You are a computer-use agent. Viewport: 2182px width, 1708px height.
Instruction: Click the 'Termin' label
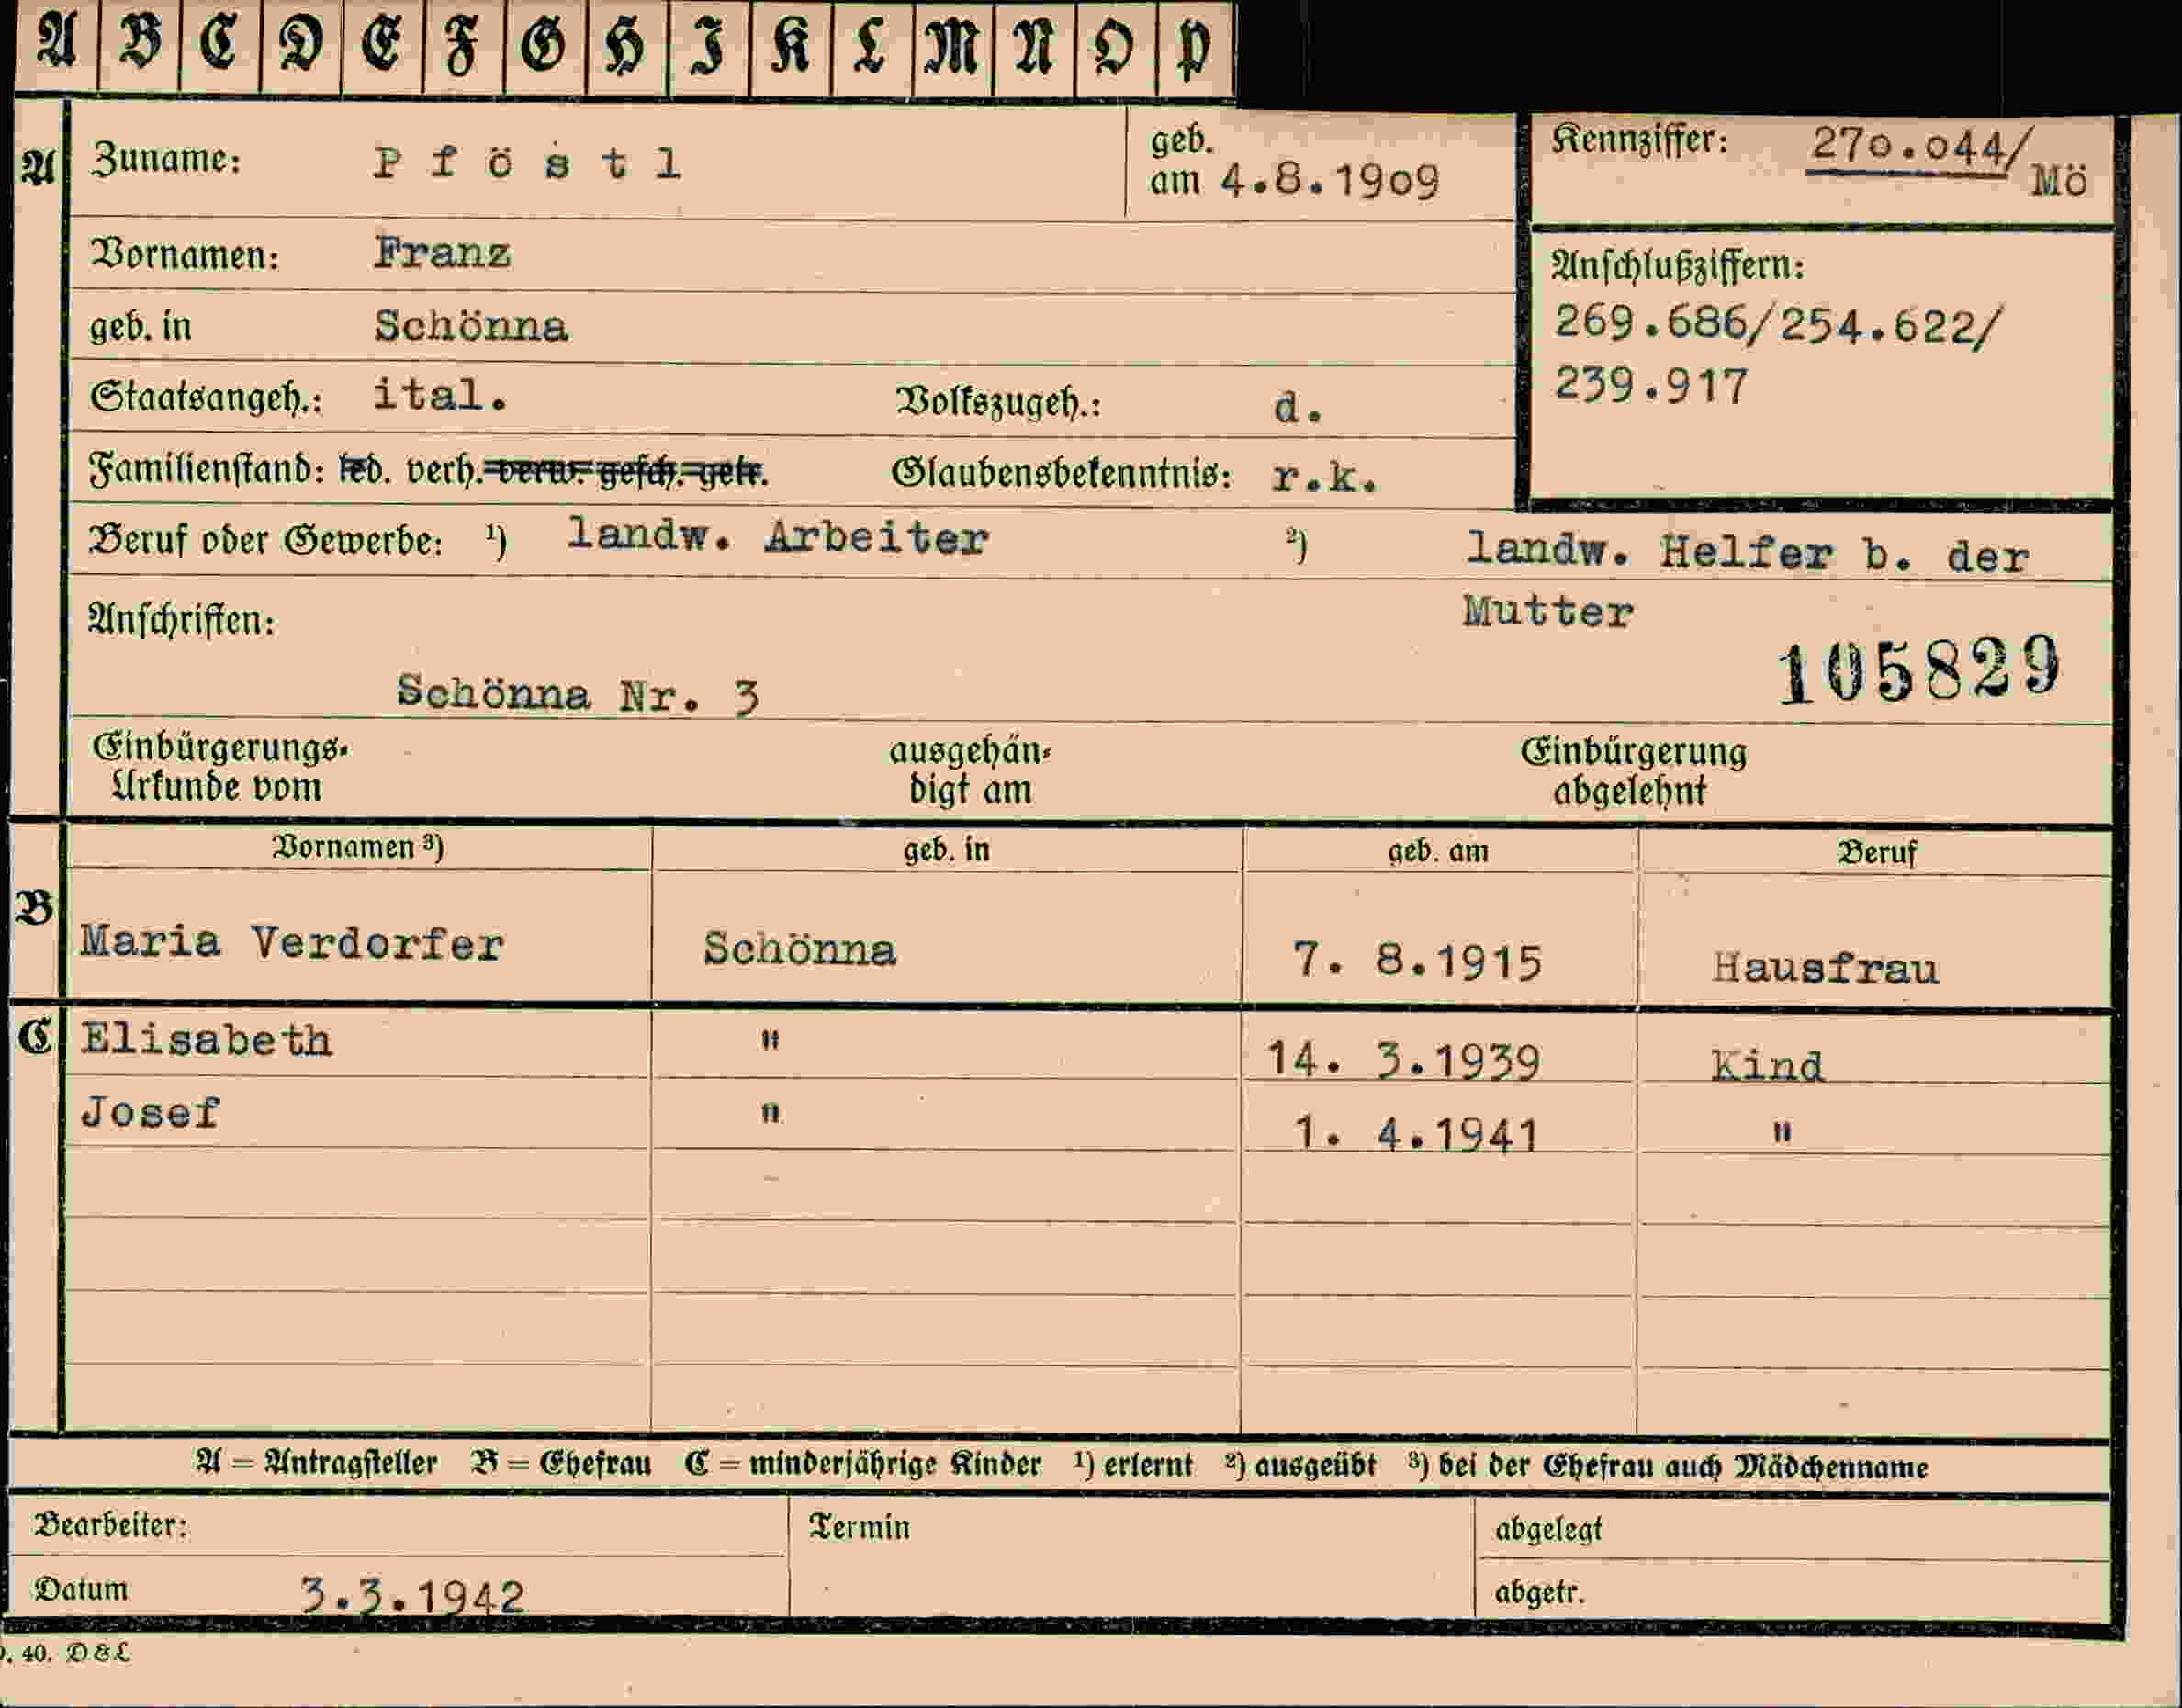(x=860, y=1527)
